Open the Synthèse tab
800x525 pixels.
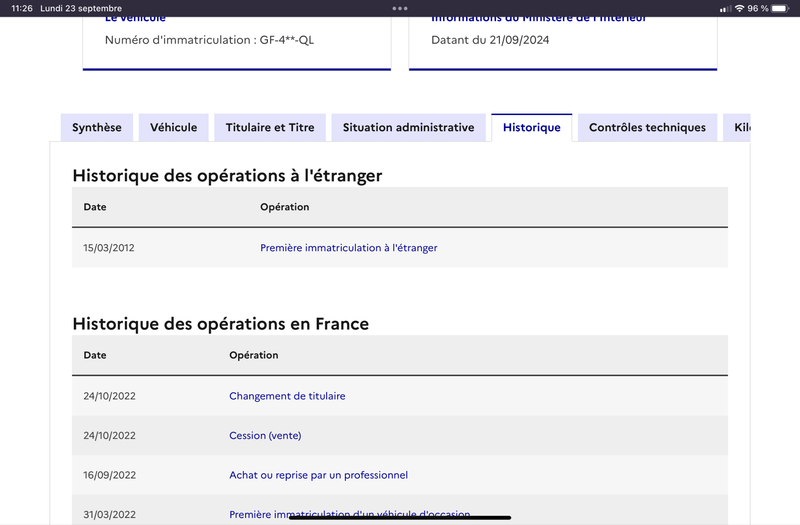97,128
